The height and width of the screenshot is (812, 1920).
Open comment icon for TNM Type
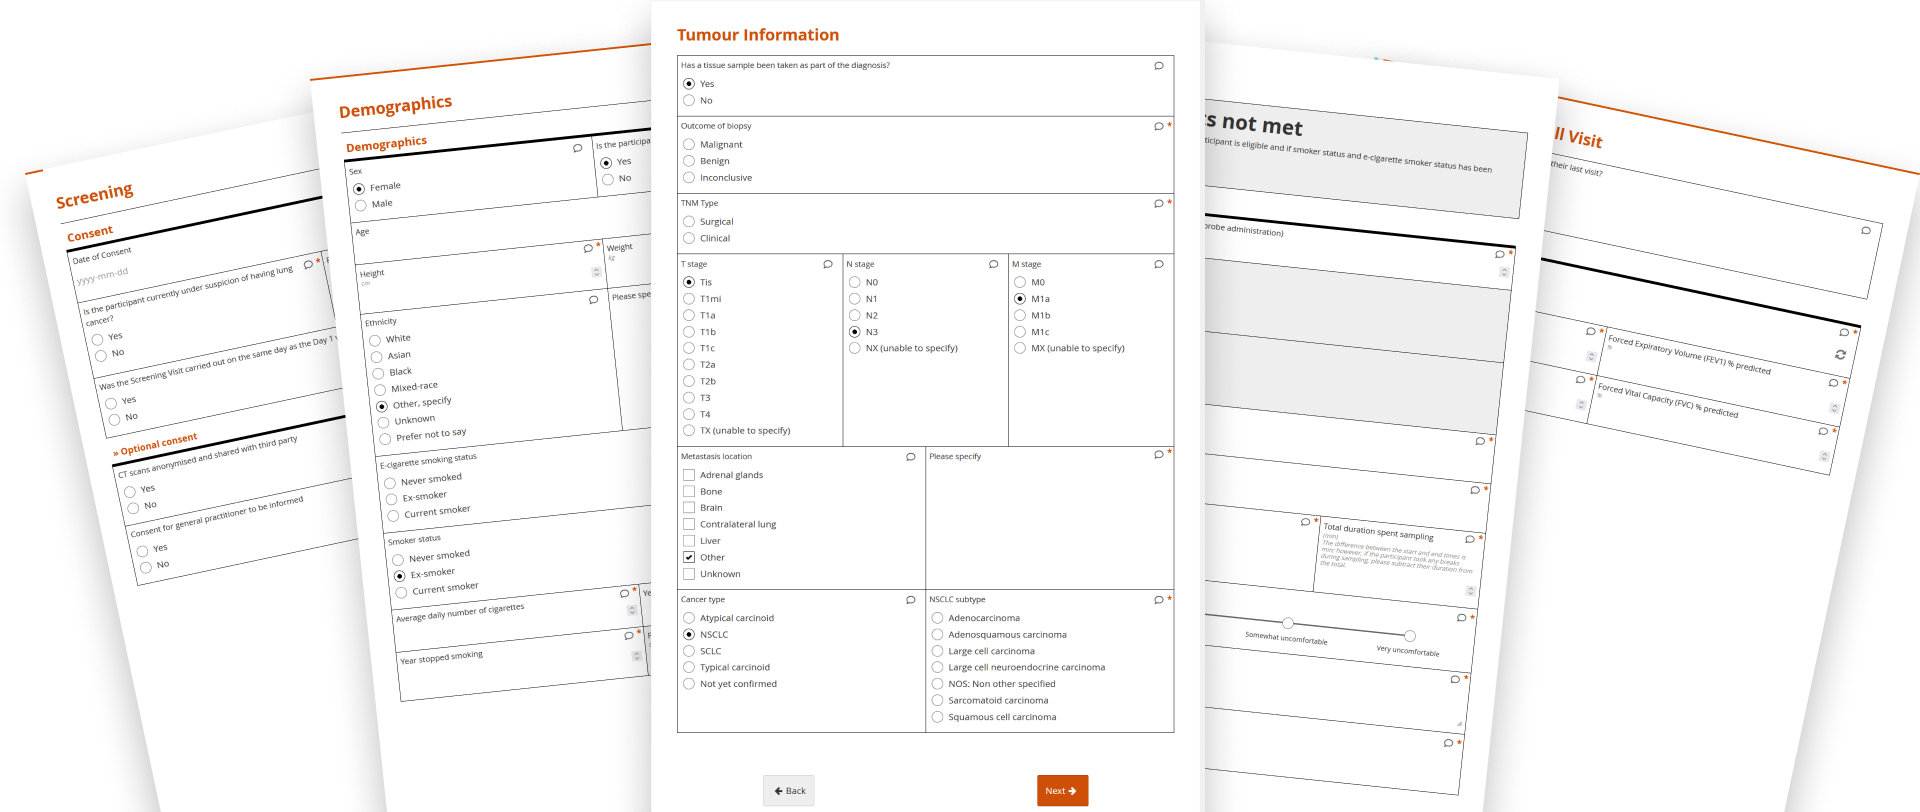click(1159, 204)
